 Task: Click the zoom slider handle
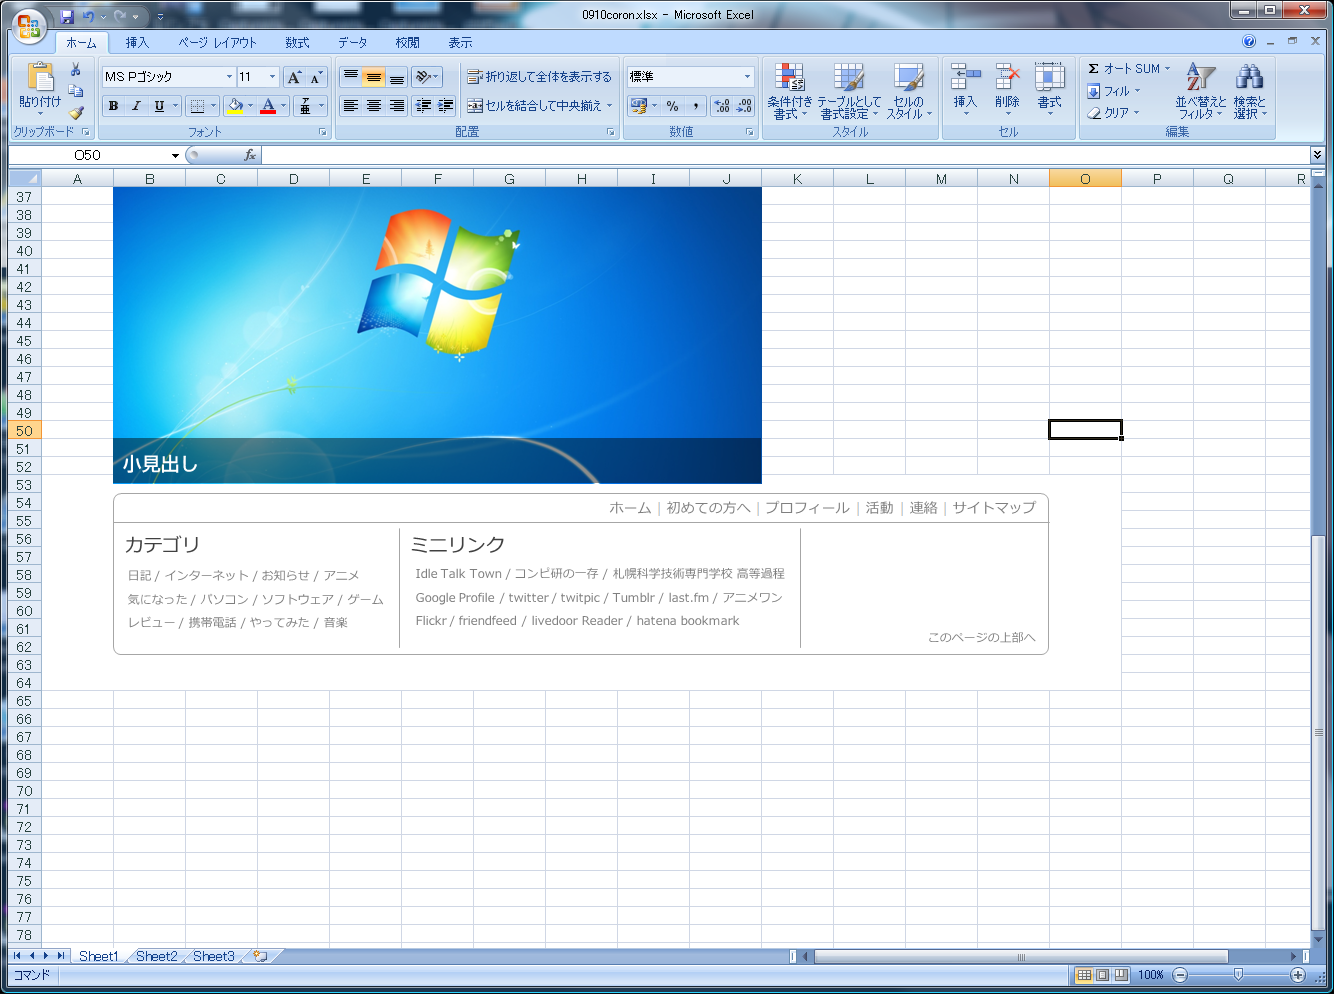click(1238, 974)
